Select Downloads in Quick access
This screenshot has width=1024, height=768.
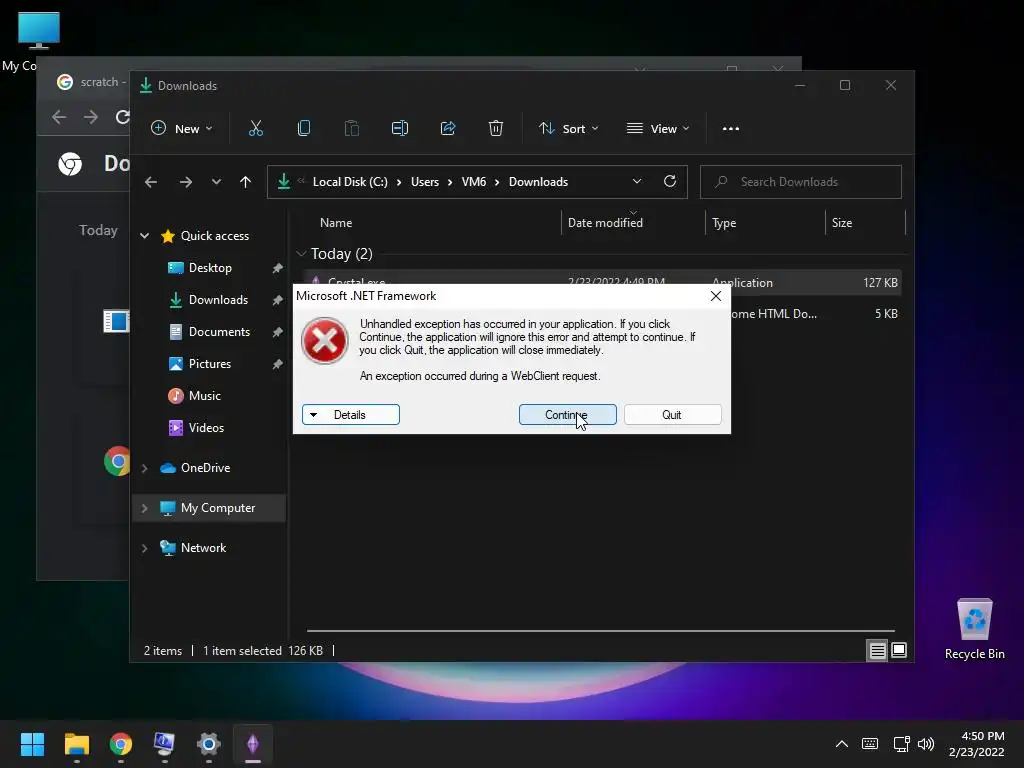(218, 300)
